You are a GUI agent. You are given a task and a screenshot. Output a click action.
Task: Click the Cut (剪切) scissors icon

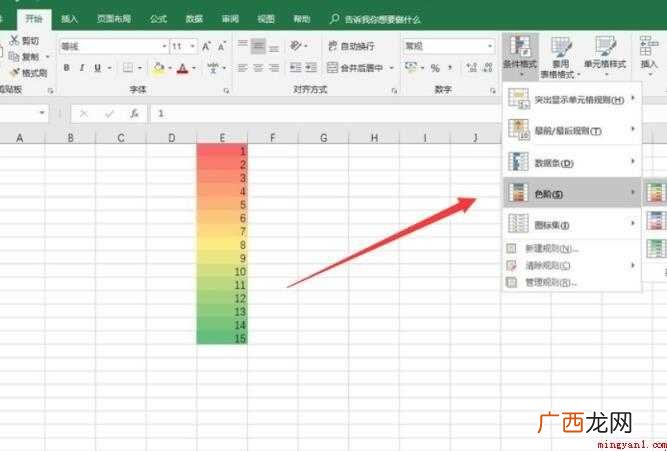14,40
